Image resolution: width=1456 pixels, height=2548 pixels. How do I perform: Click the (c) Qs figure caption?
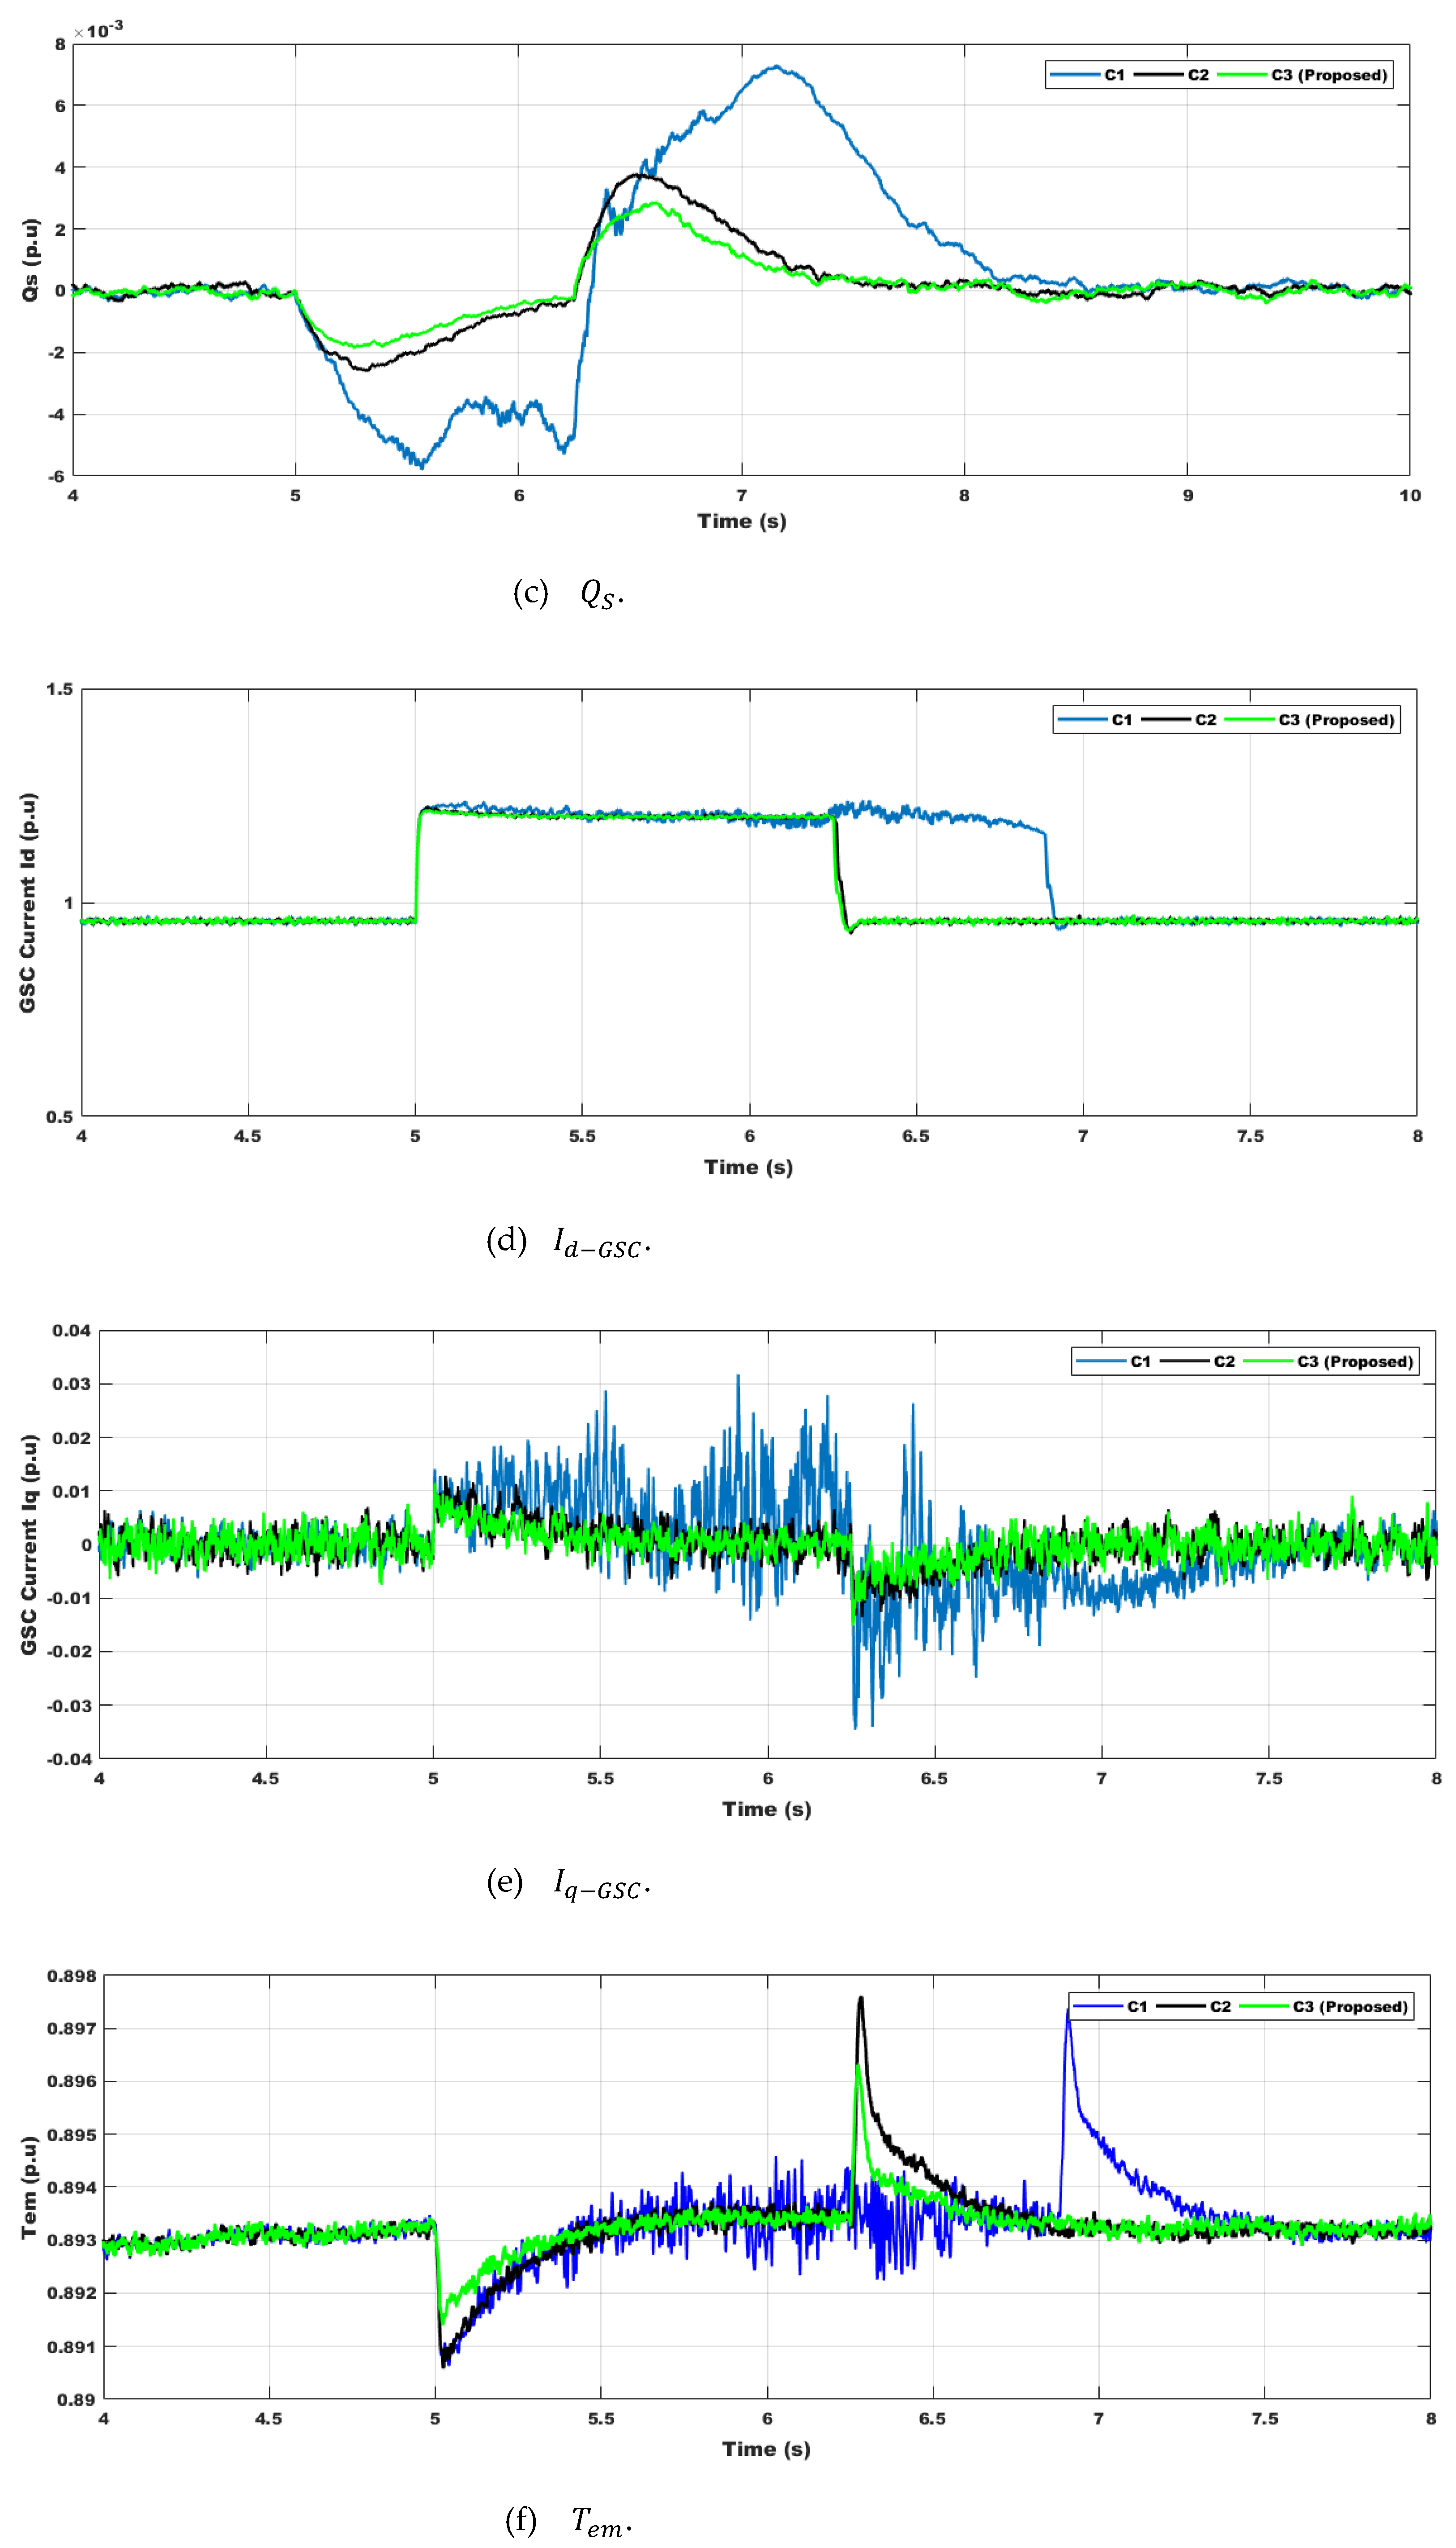point(568,594)
